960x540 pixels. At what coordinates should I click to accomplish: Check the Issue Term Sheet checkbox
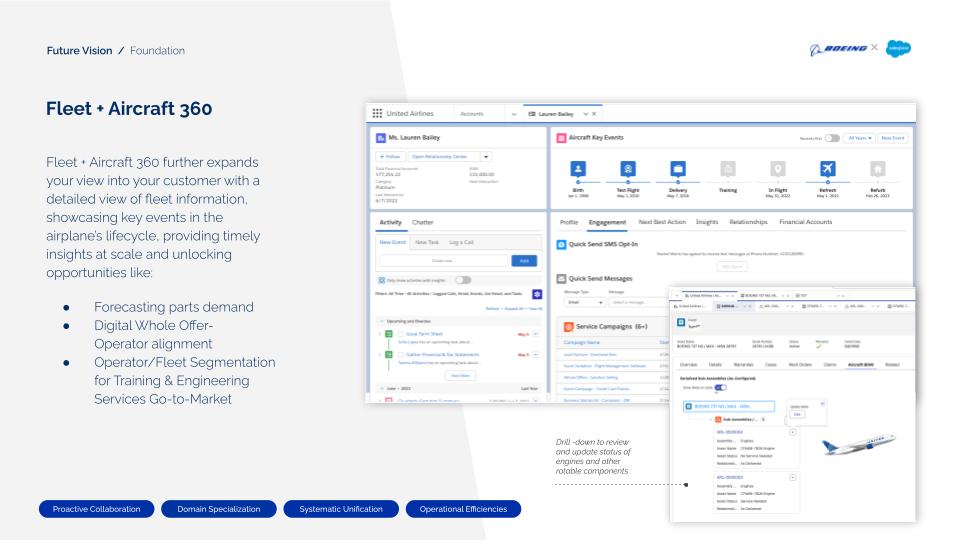click(x=401, y=334)
